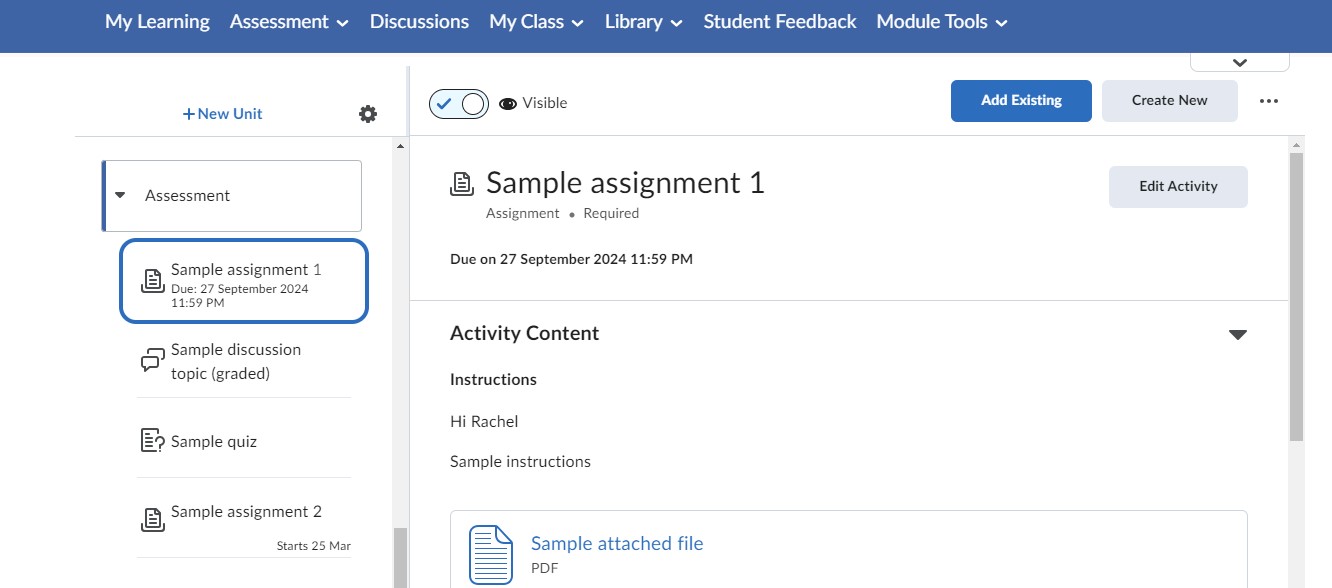The image size is (1332, 588).
Task: Open the chevron dropdown above Add Existing
Action: pos(1239,61)
